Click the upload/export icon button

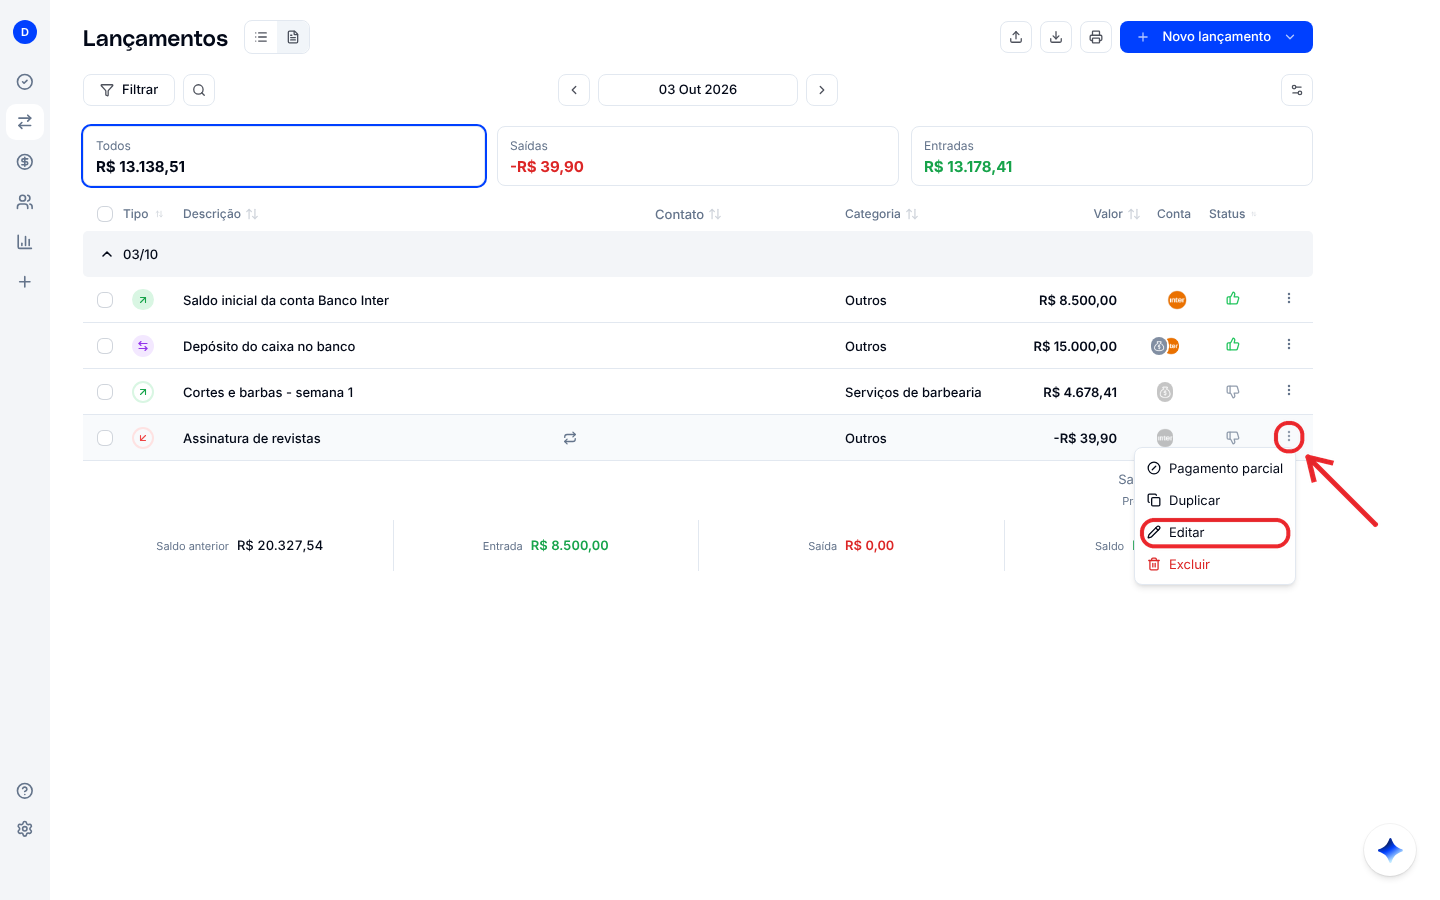1016,37
